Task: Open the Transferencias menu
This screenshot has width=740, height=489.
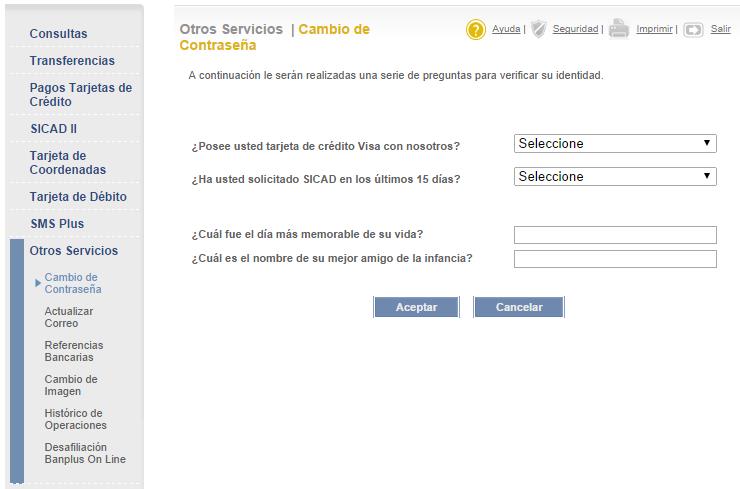Action: 72,60
